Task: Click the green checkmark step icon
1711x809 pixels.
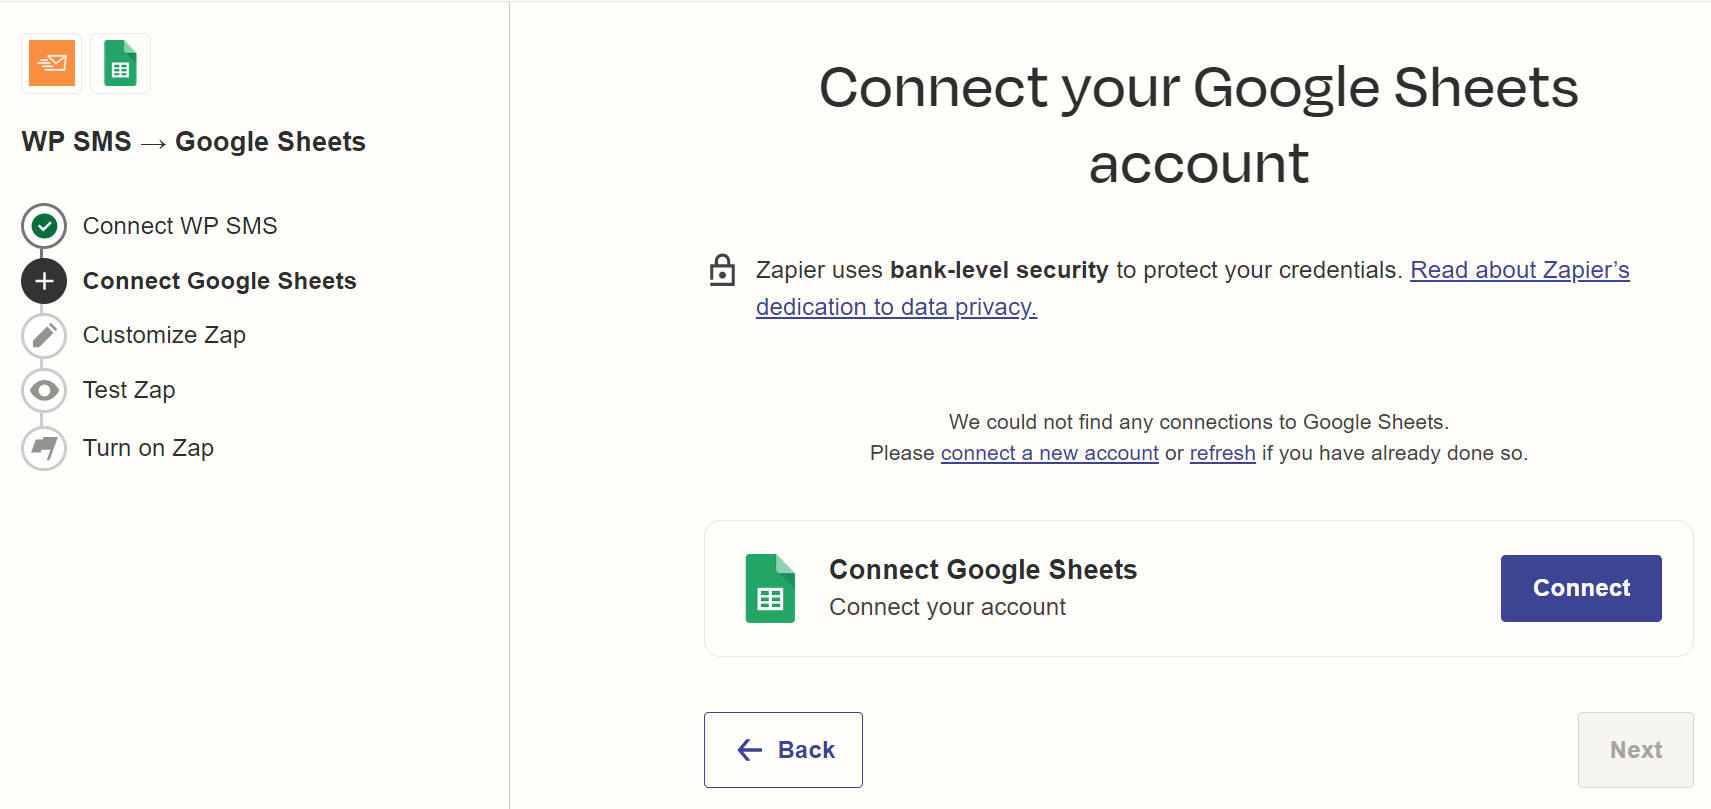Action: point(44,226)
